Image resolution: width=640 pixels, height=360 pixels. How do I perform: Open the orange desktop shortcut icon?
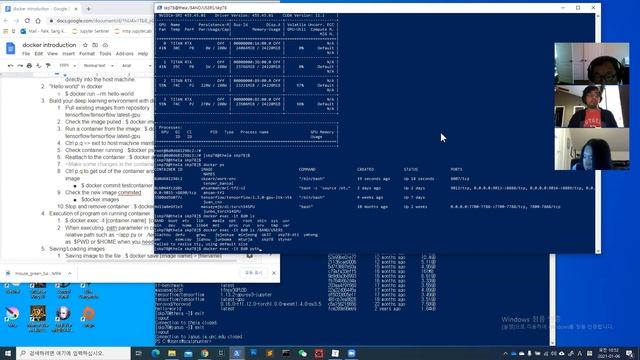tap(89, 316)
